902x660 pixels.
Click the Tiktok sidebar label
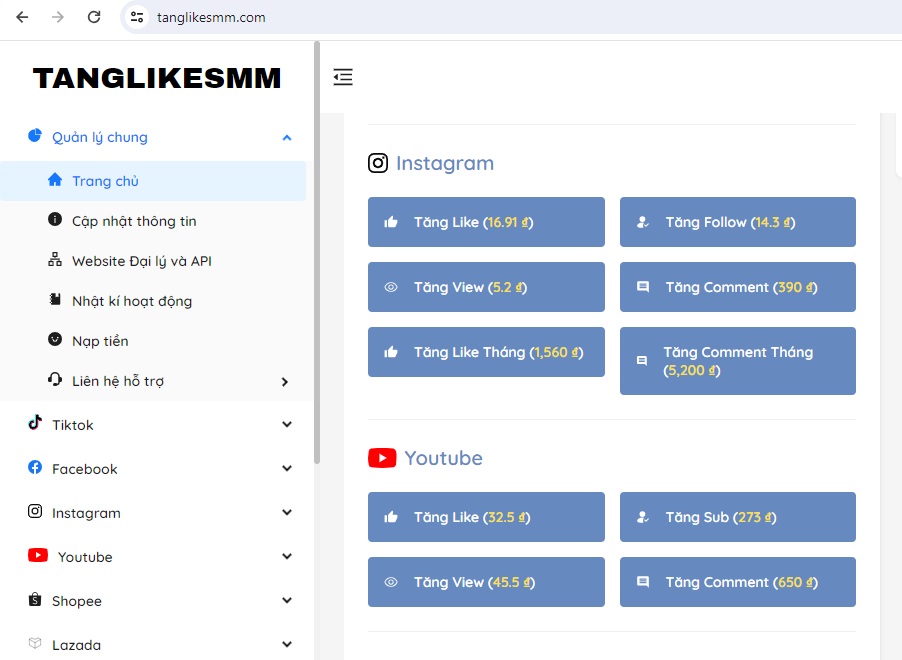pos(72,425)
